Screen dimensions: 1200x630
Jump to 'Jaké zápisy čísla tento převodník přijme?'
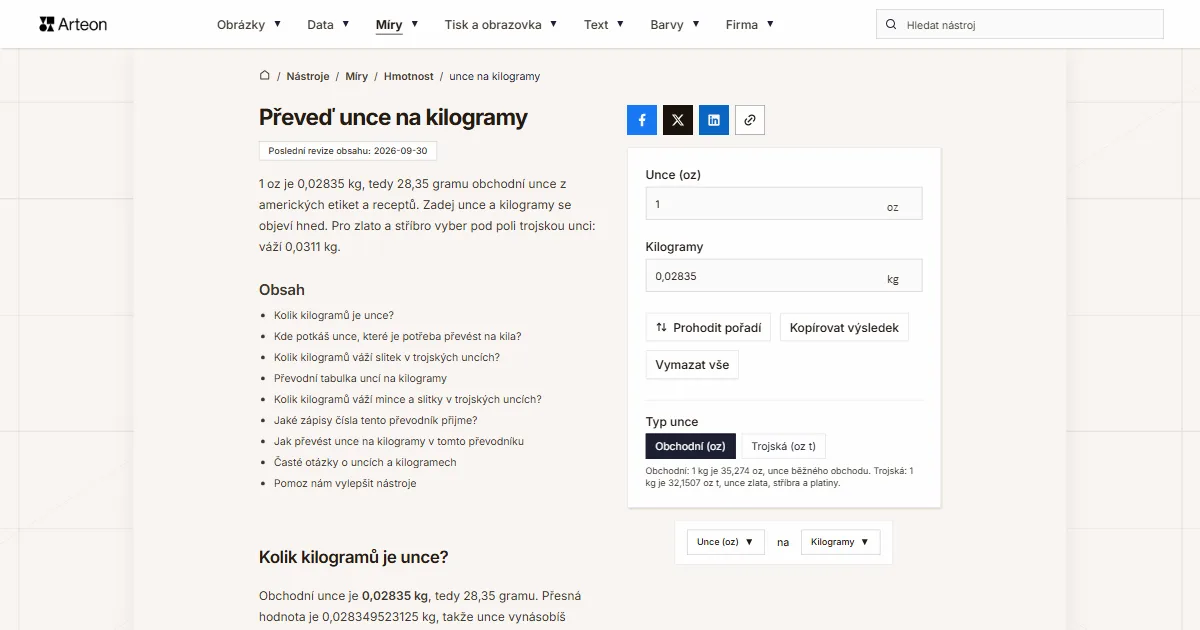click(x=376, y=420)
